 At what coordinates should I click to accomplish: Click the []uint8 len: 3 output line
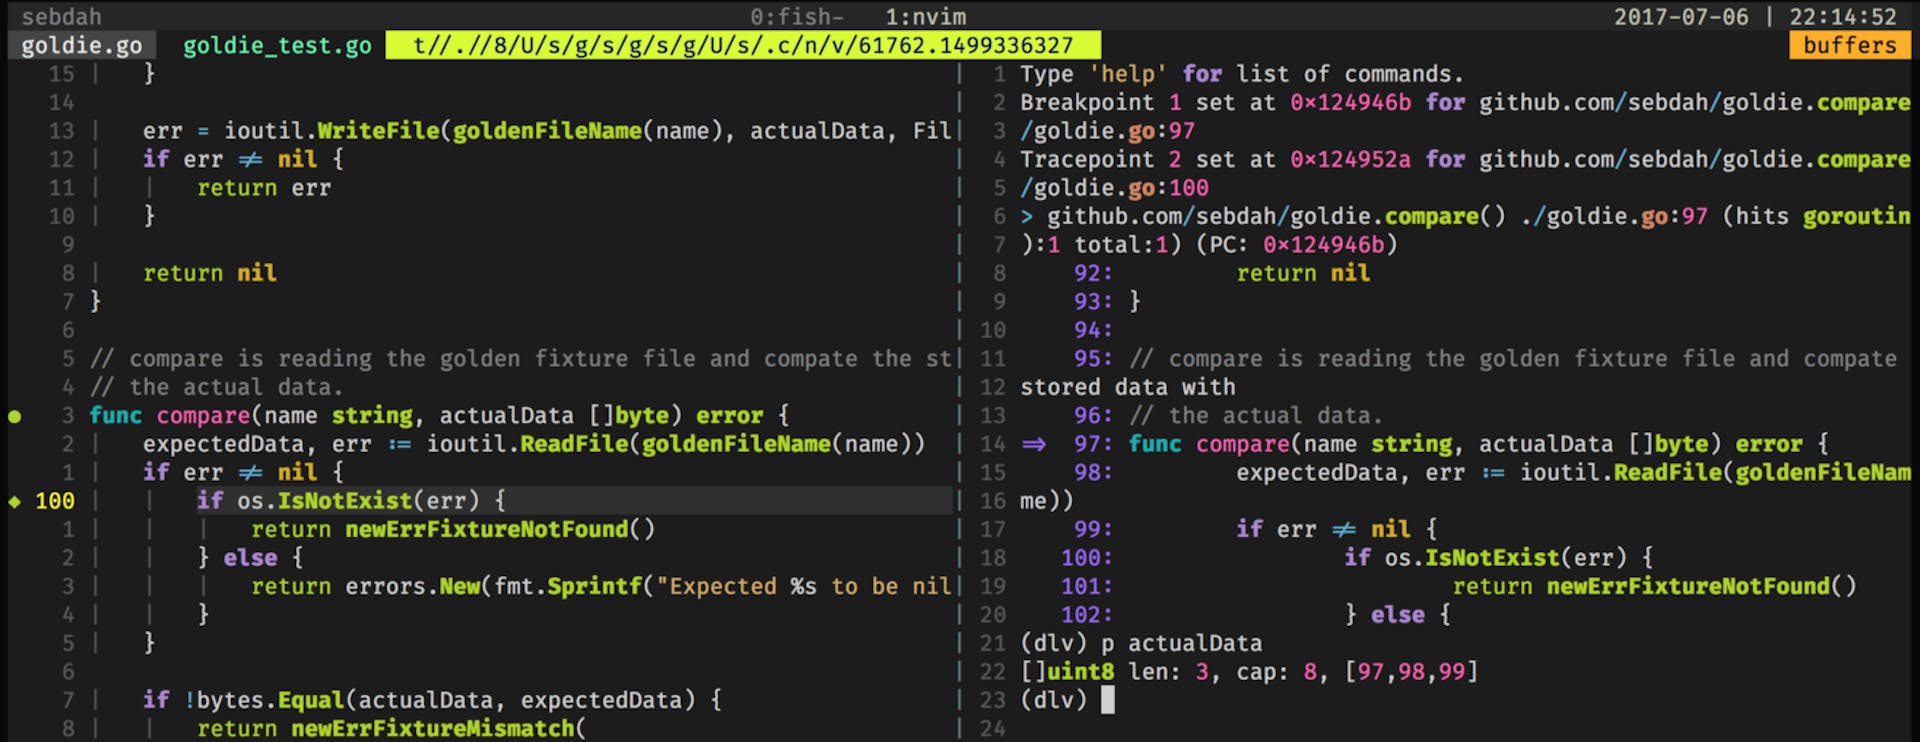pyautogui.click(x=1248, y=672)
